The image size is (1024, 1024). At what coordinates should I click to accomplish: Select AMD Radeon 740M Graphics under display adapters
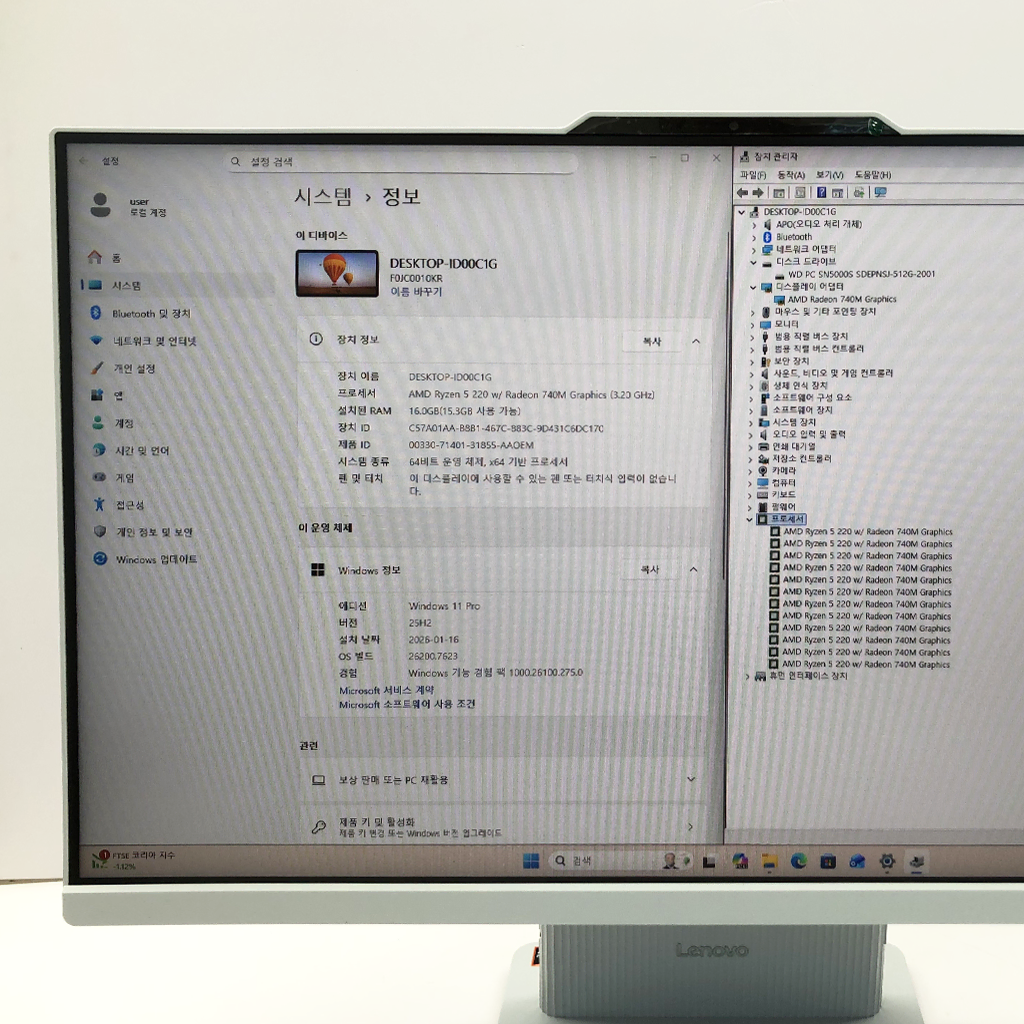click(x=841, y=299)
